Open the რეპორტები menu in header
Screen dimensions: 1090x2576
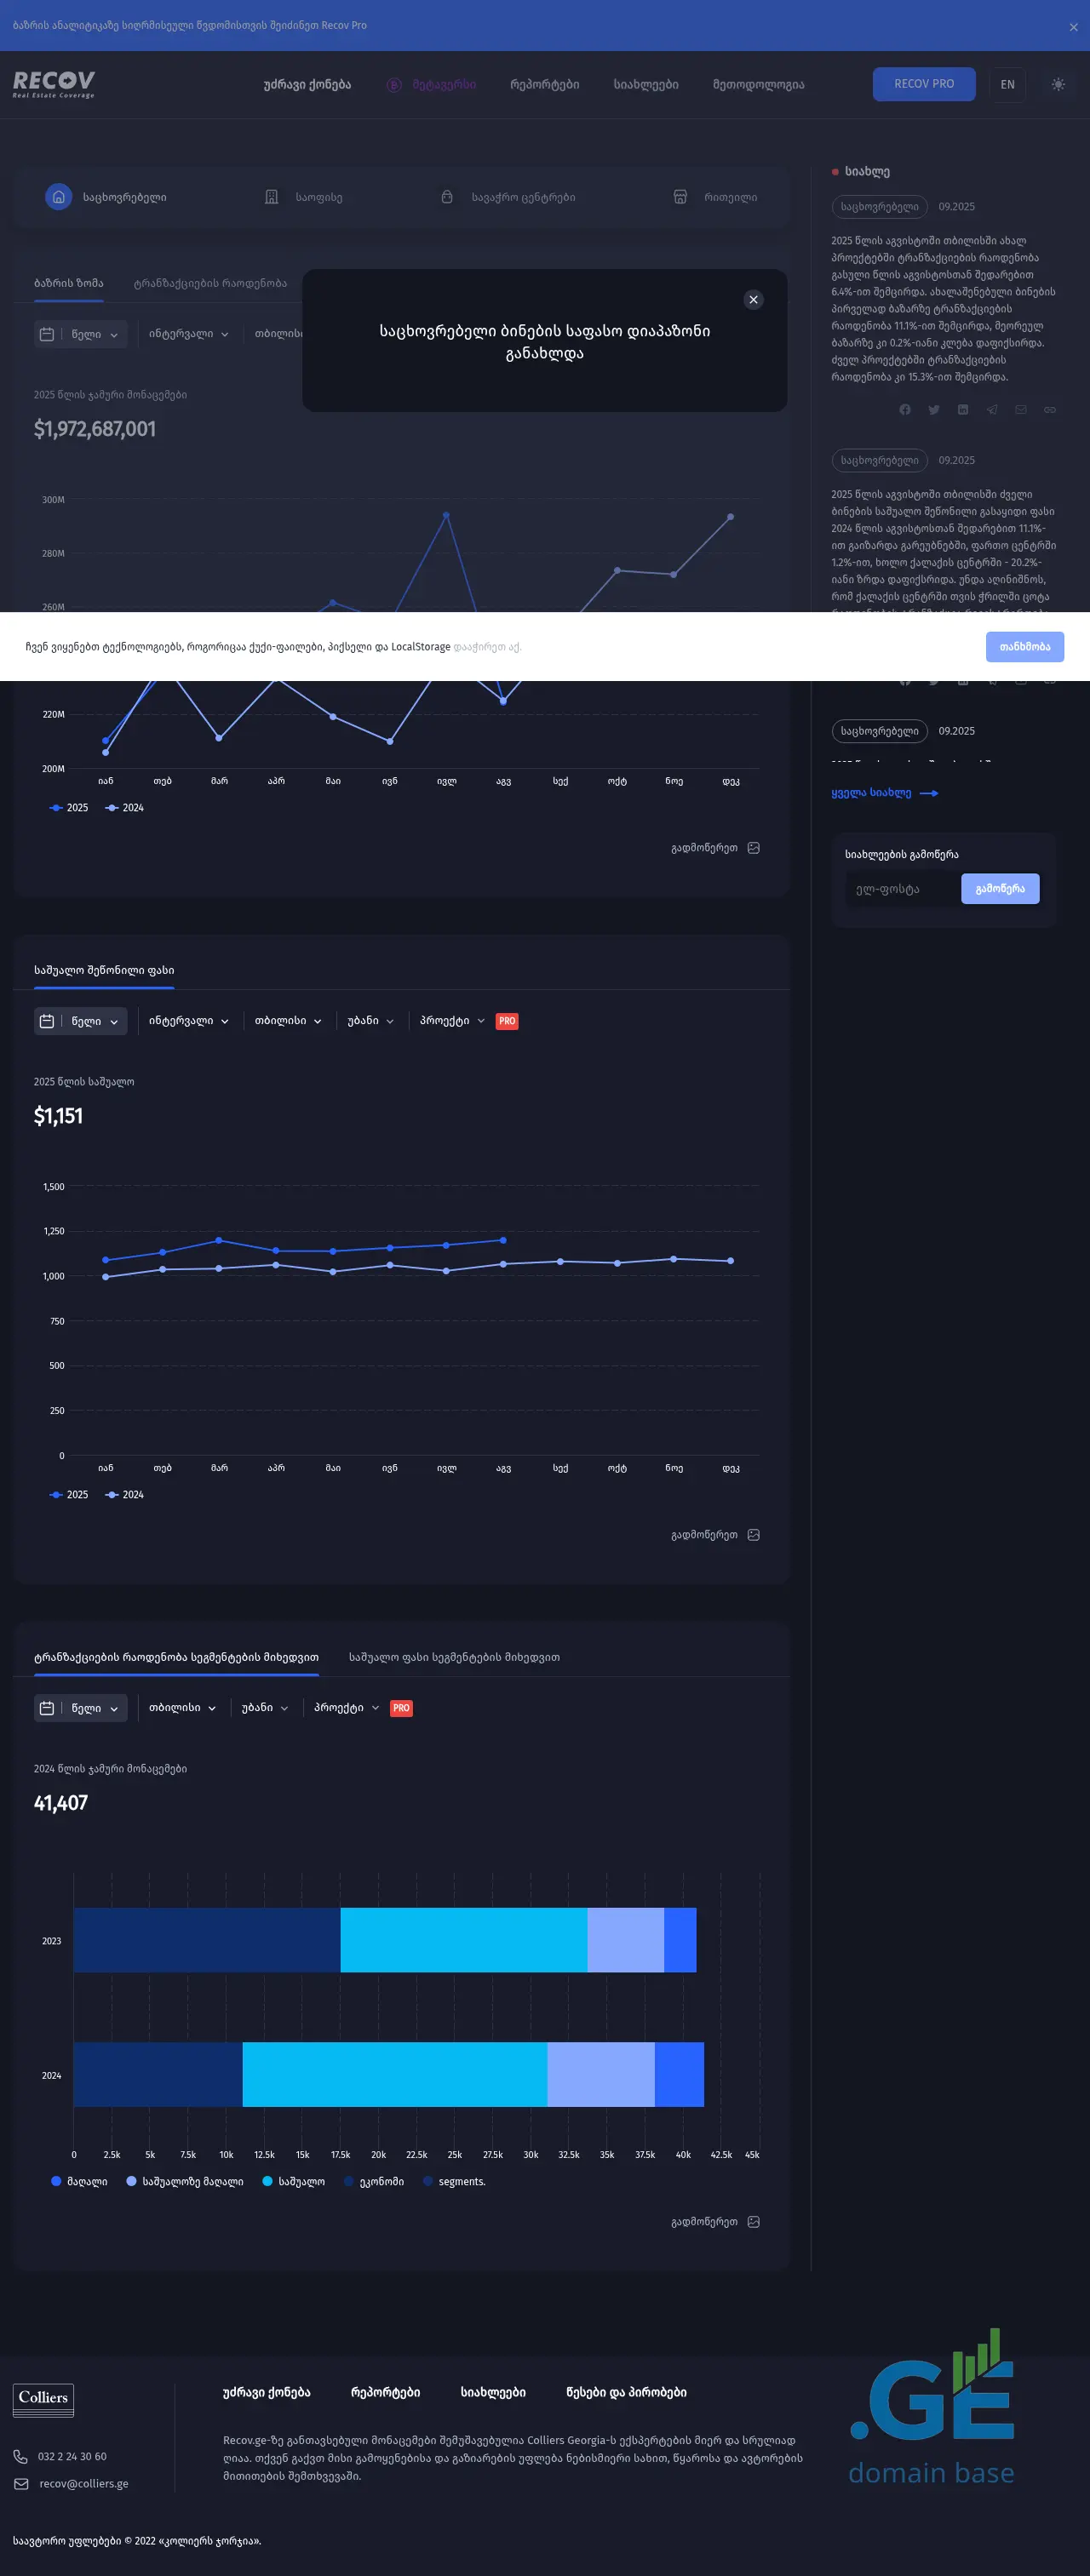544,85
